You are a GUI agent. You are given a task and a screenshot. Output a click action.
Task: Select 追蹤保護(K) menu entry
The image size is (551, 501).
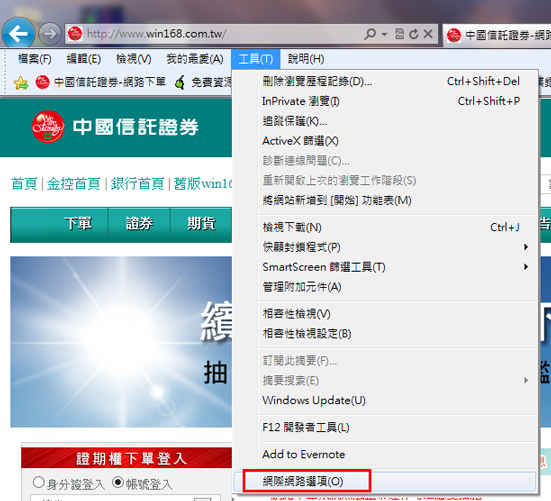pos(385,121)
